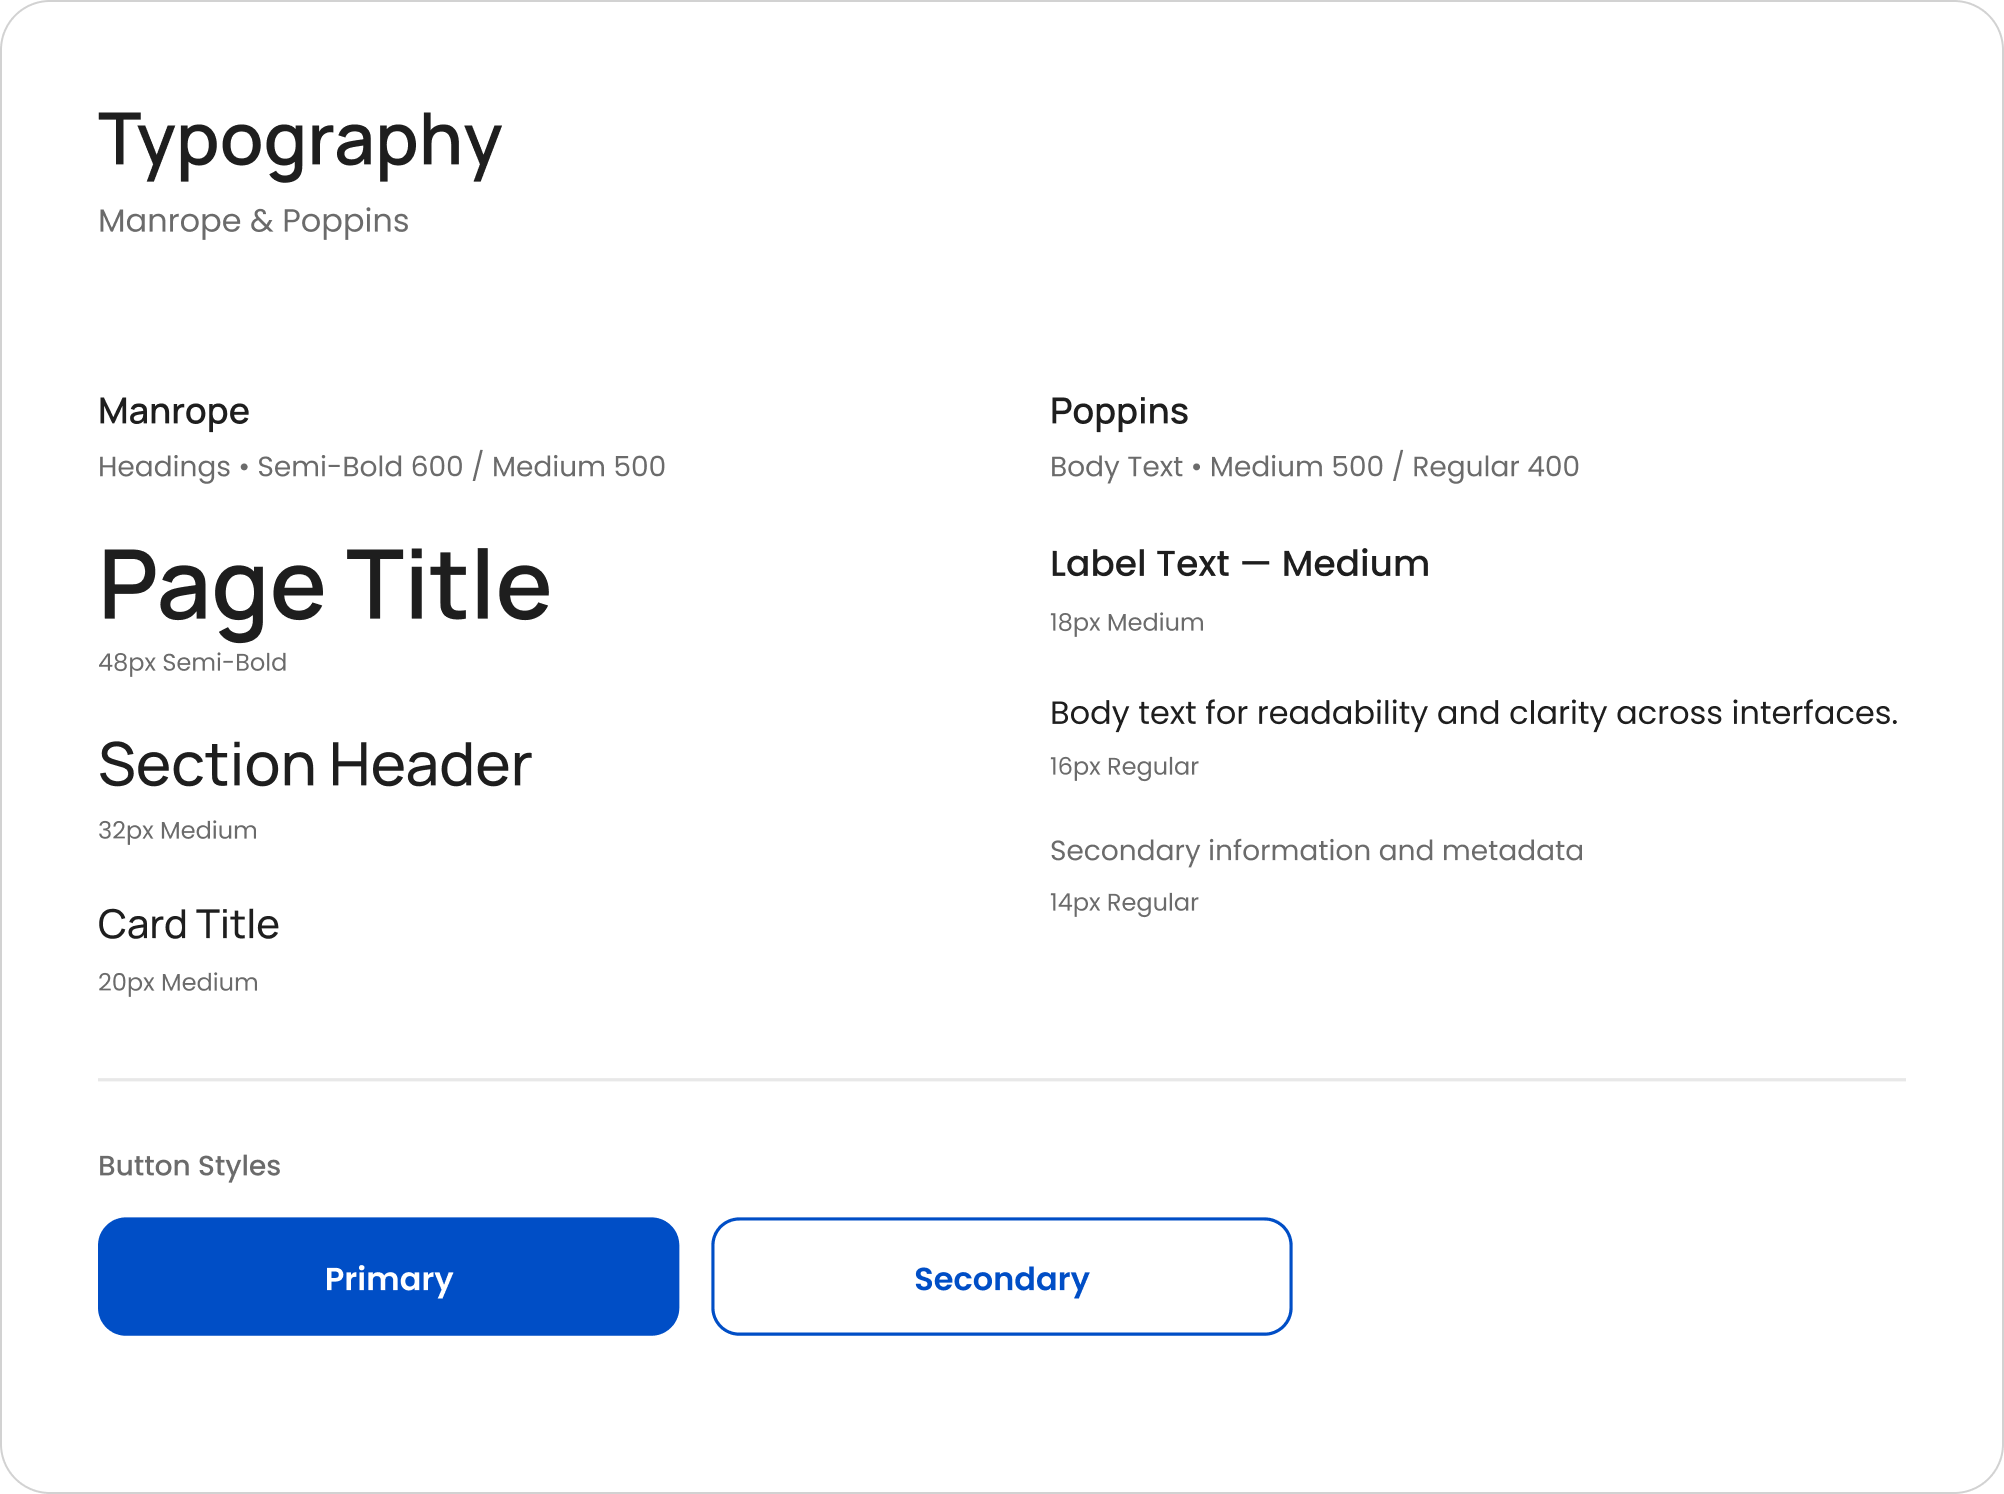Select the Body Text Medium 500 description

point(1314,466)
